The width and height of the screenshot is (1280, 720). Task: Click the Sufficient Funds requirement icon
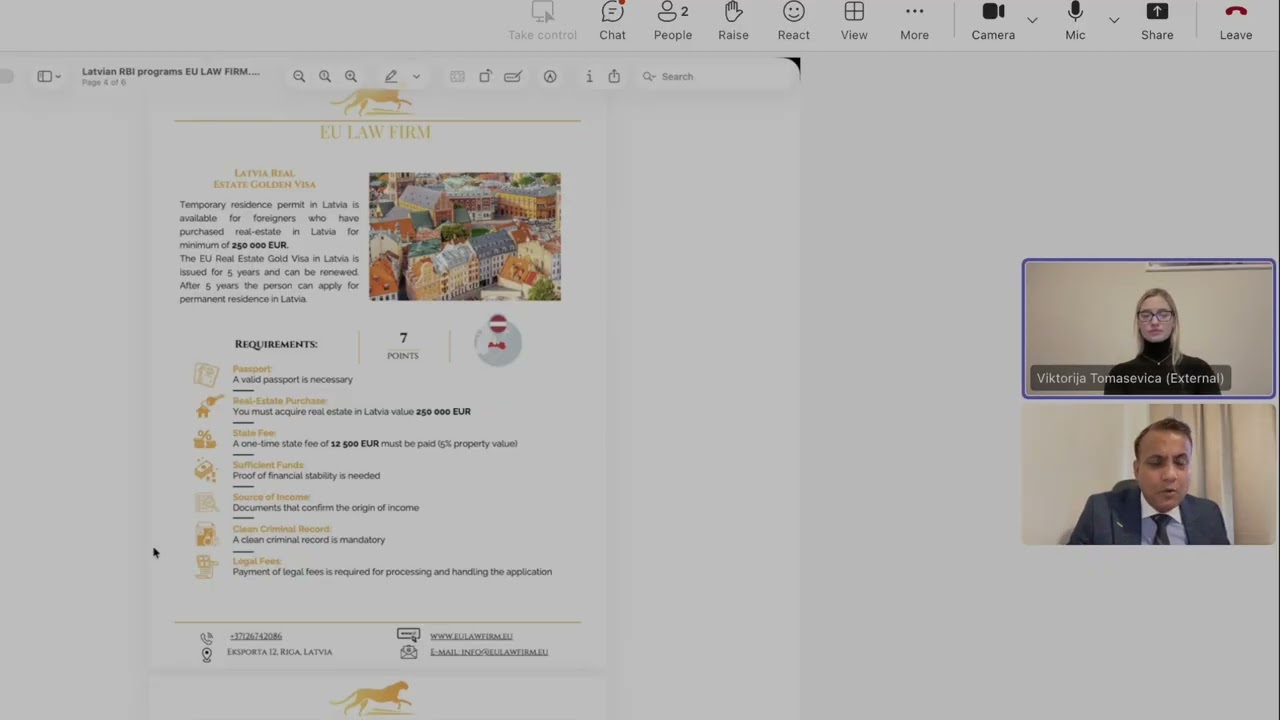click(x=205, y=470)
